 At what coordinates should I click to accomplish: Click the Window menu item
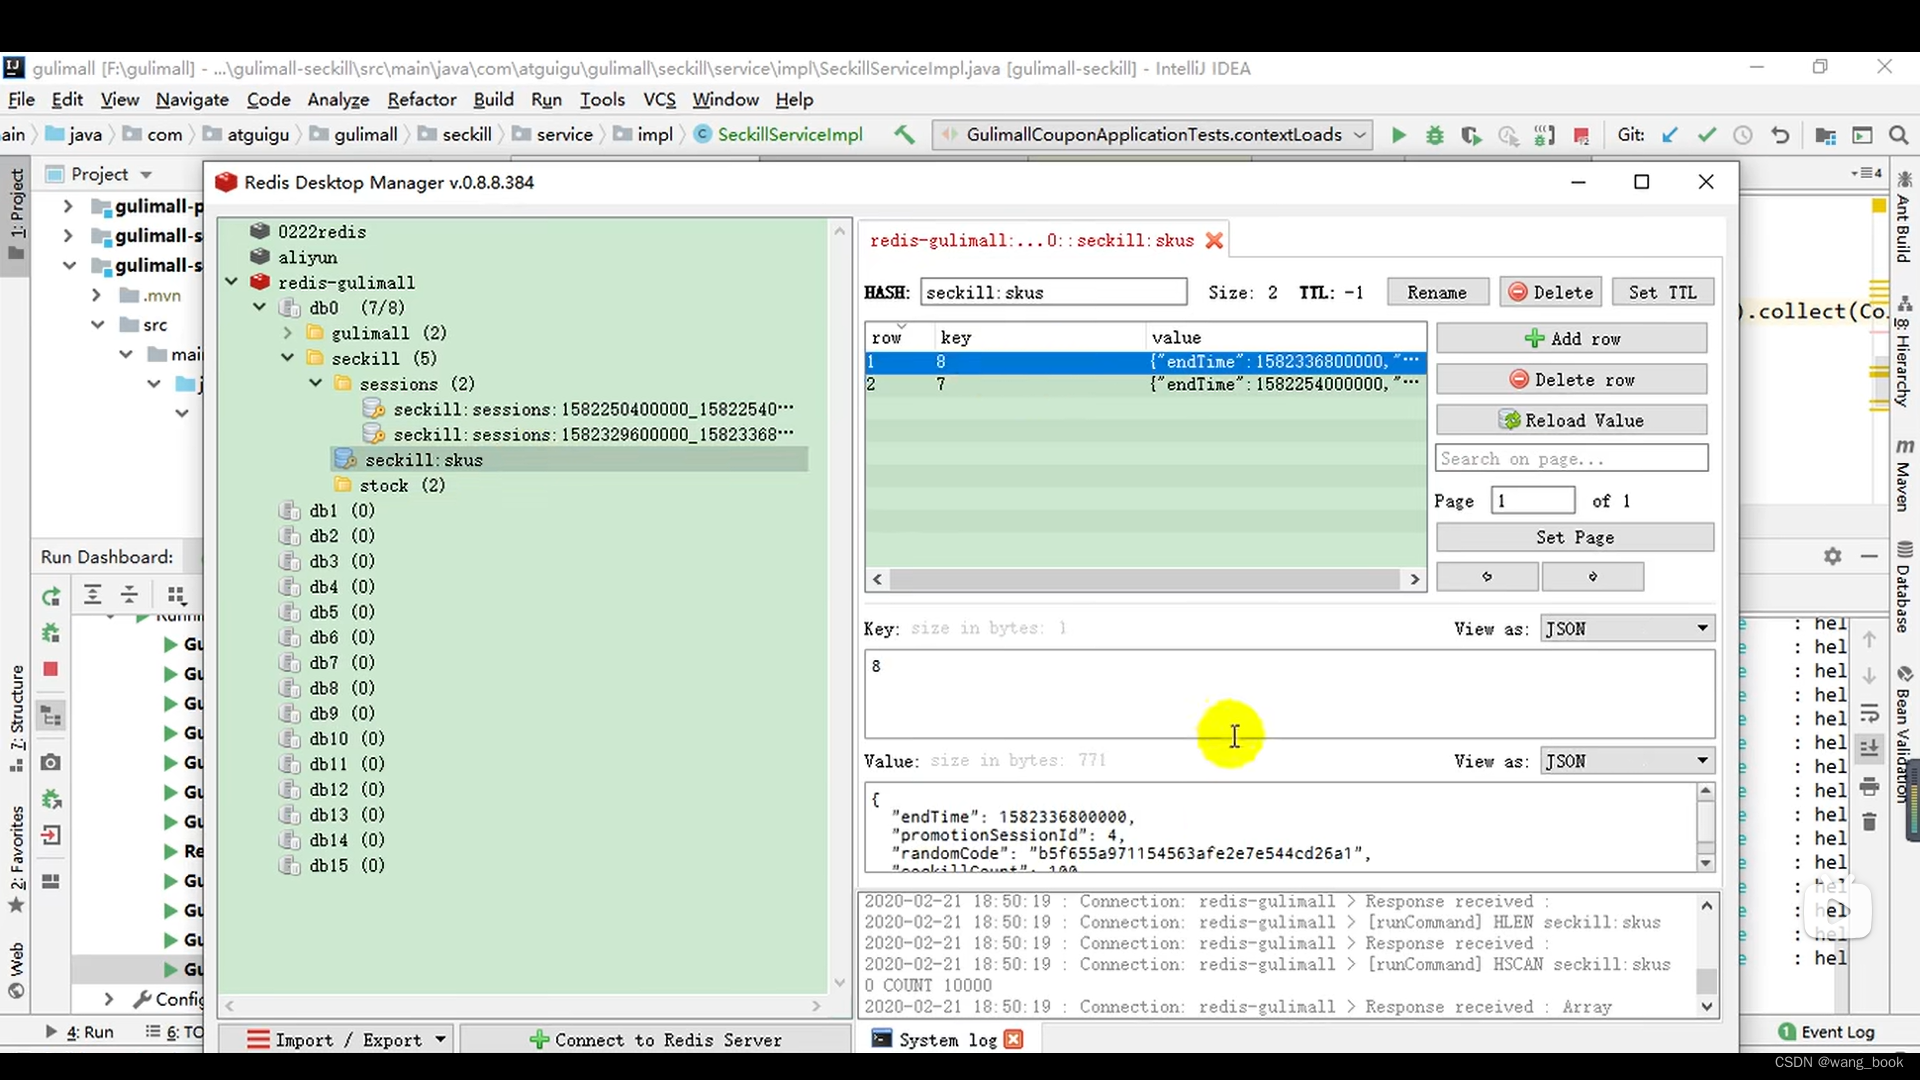(x=725, y=99)
